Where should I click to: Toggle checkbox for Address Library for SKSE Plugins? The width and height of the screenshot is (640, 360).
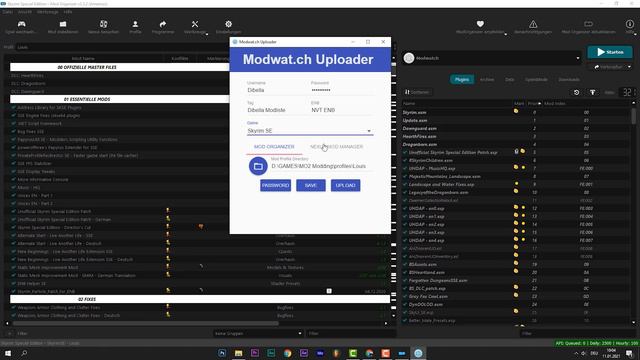pyautogui.click(x=13, y=108)
